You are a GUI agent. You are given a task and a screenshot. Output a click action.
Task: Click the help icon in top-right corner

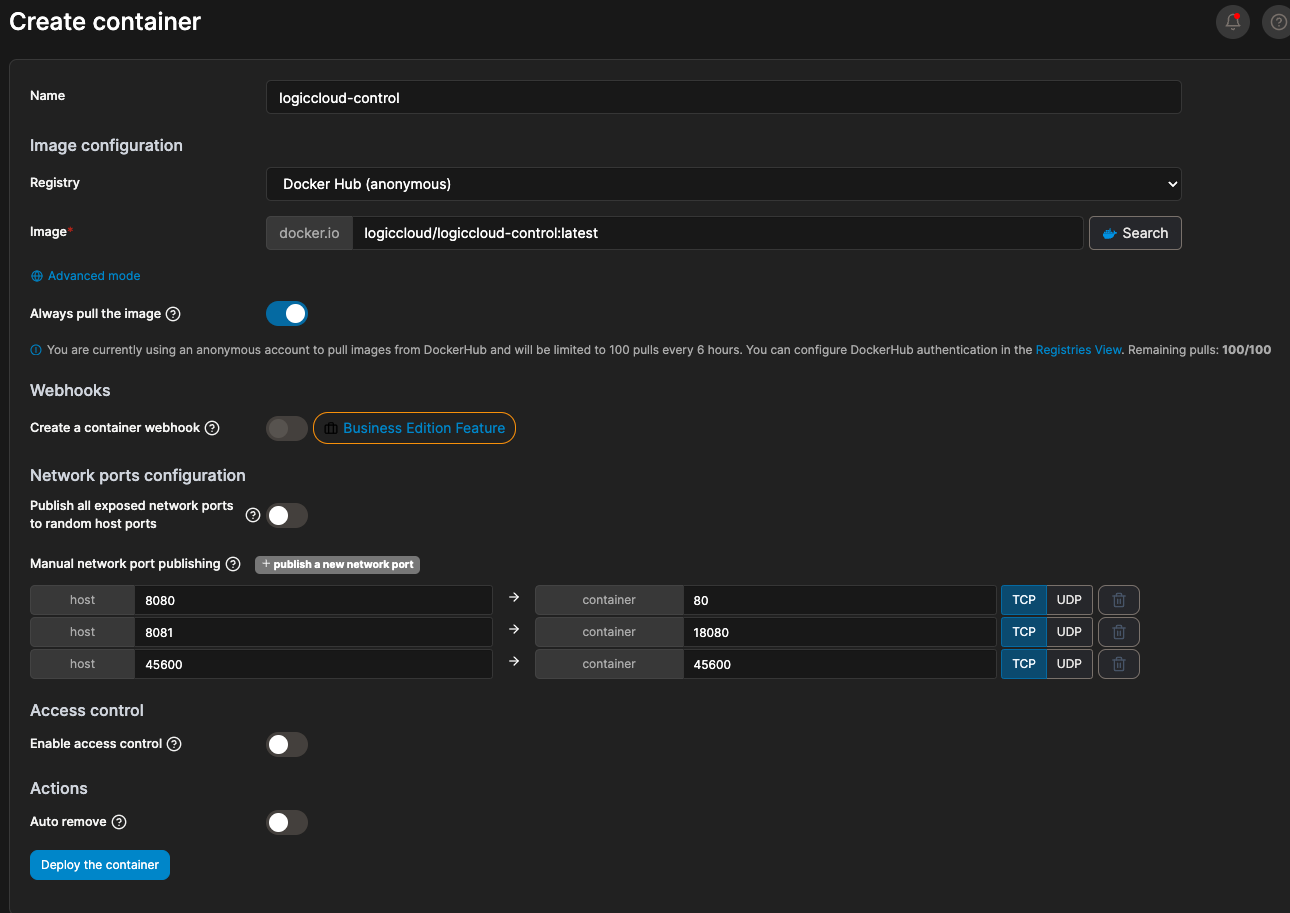point(1277,22)
